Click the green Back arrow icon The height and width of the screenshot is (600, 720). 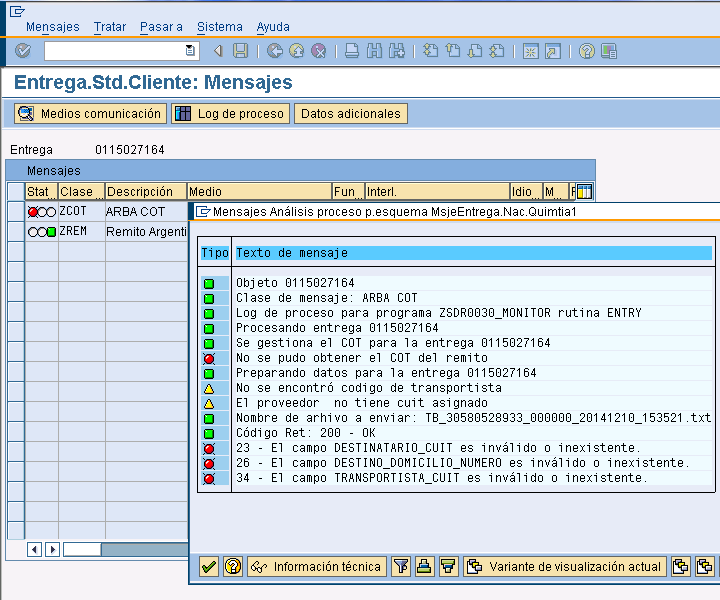tap(275, 50)
